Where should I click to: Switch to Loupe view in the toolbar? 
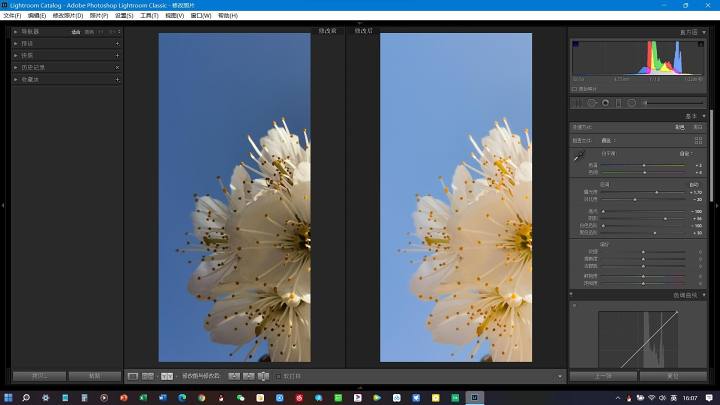click(x=133, y=376)
